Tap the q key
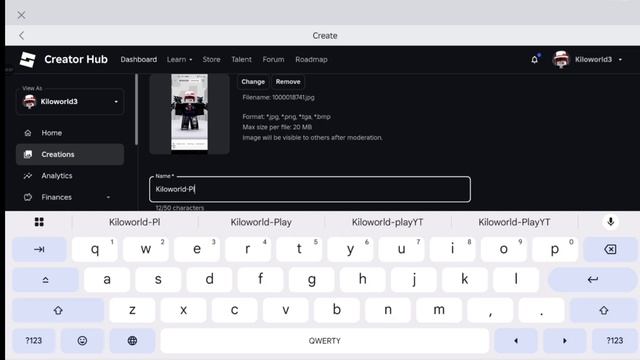 (95, 249)
